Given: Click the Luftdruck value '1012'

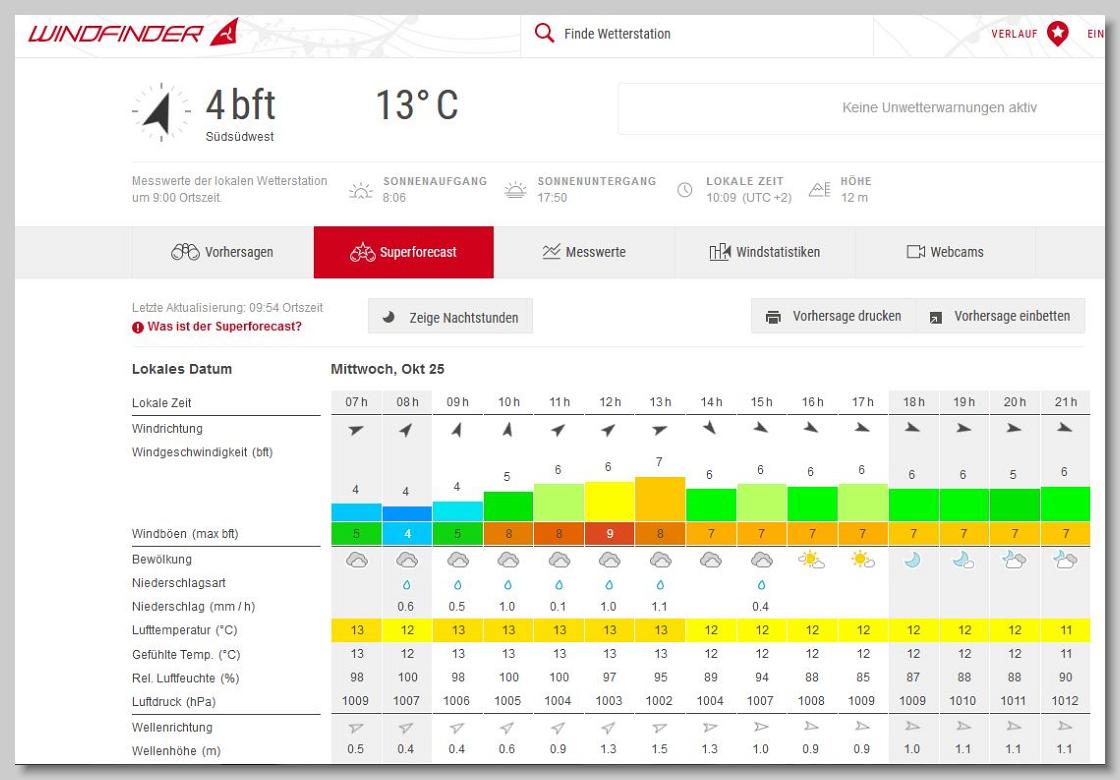Looking at the screenshot, I should 1064,701.
